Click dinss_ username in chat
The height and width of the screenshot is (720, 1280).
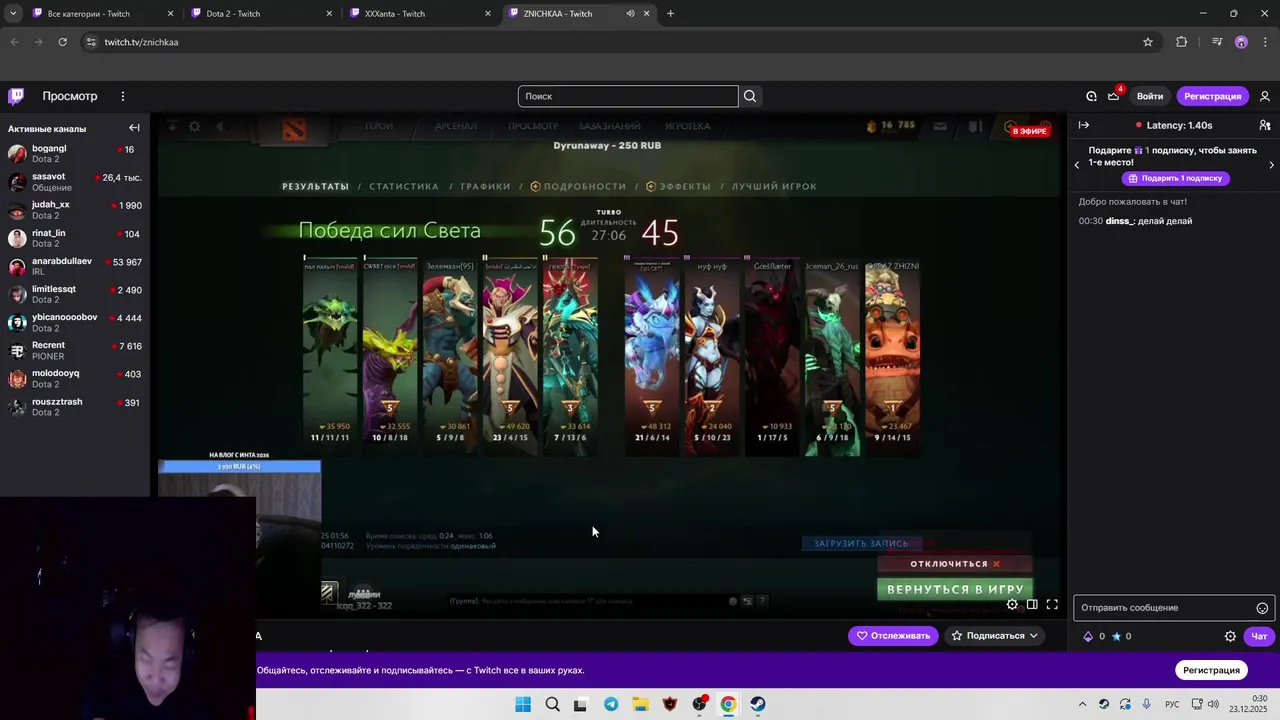click(1119, 221)
